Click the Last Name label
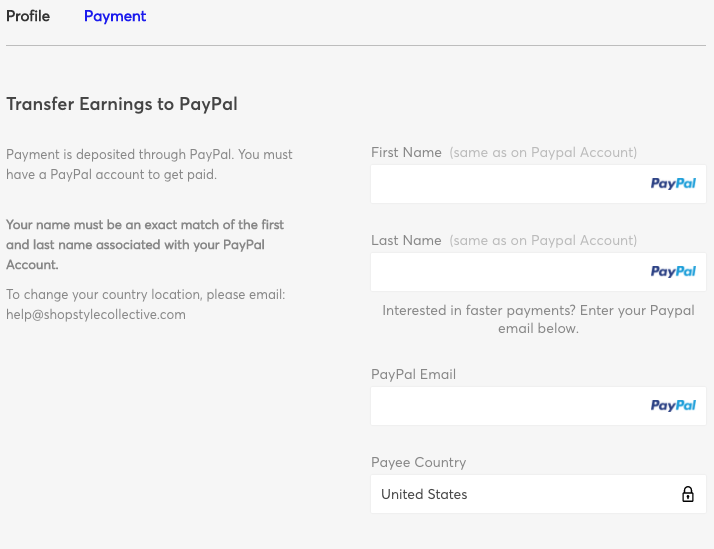714x549 pixels. click(x=406, y=241)
